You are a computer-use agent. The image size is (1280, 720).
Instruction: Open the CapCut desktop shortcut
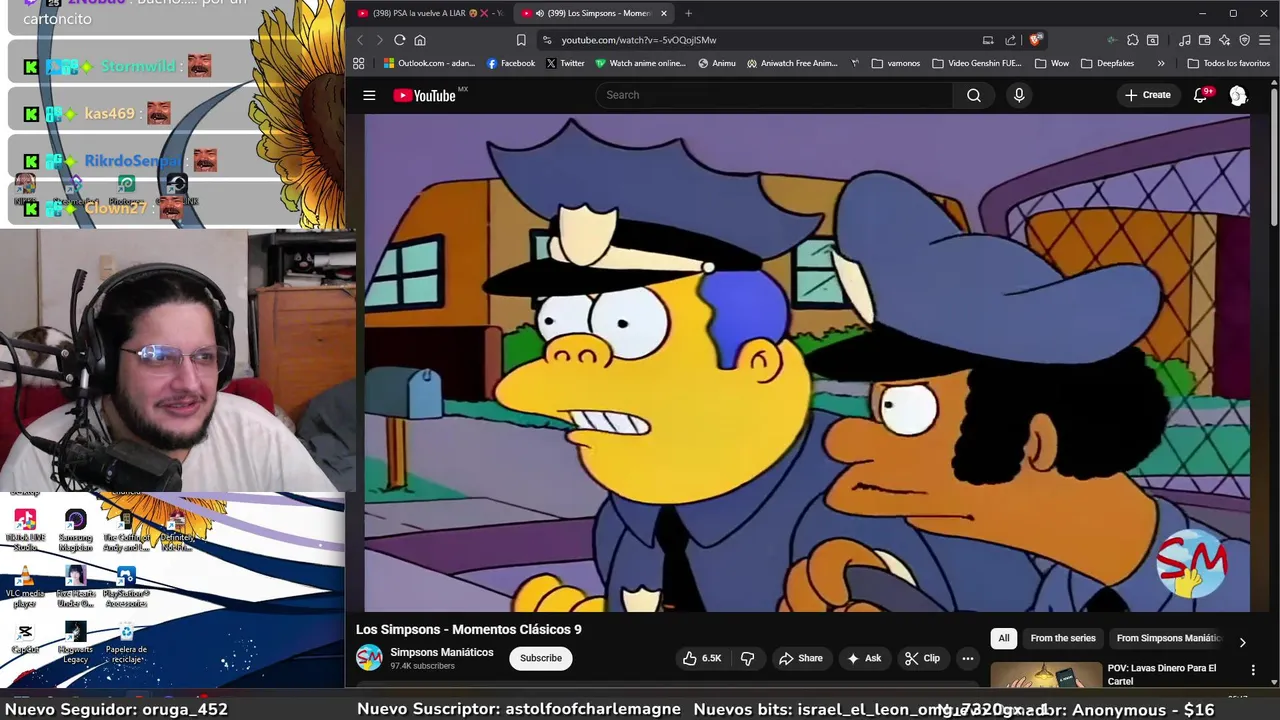(x=25, y=639)
